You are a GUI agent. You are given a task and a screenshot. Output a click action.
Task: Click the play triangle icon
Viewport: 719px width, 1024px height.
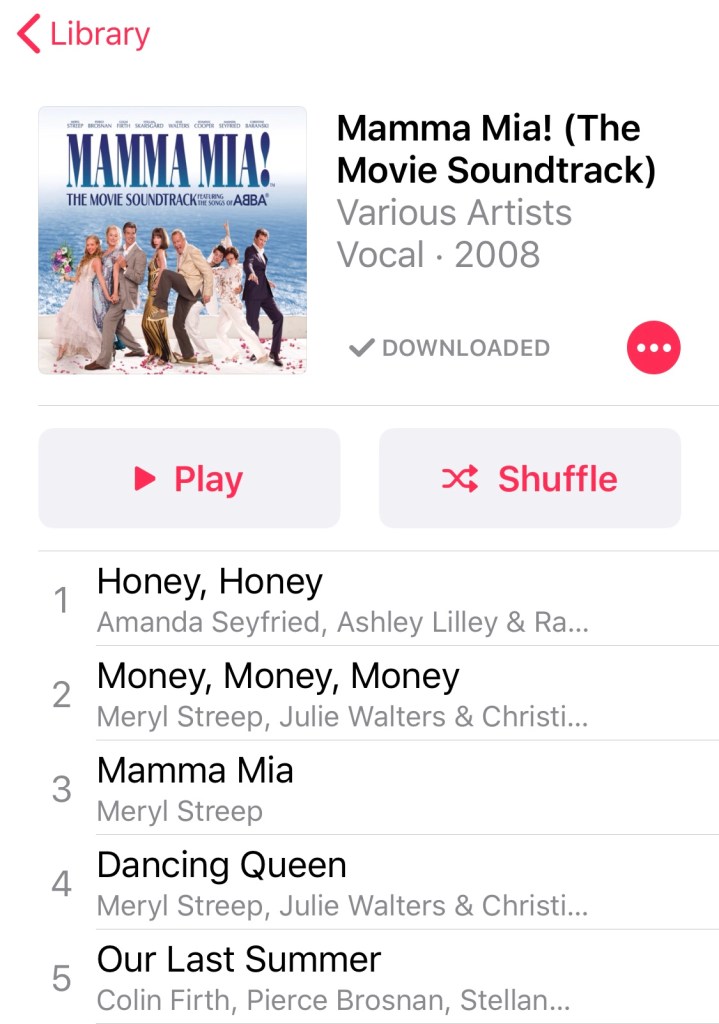(x=144, y=478)
